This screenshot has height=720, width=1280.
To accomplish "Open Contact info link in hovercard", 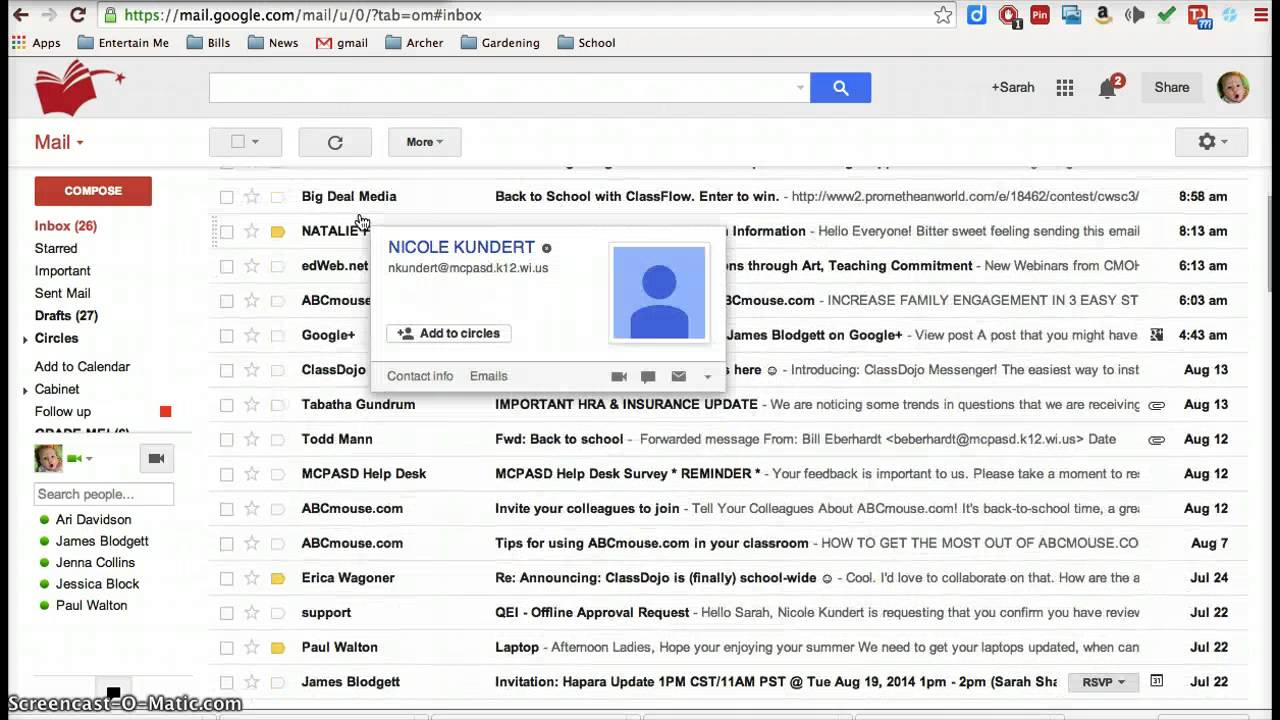I will coord(420,376).
